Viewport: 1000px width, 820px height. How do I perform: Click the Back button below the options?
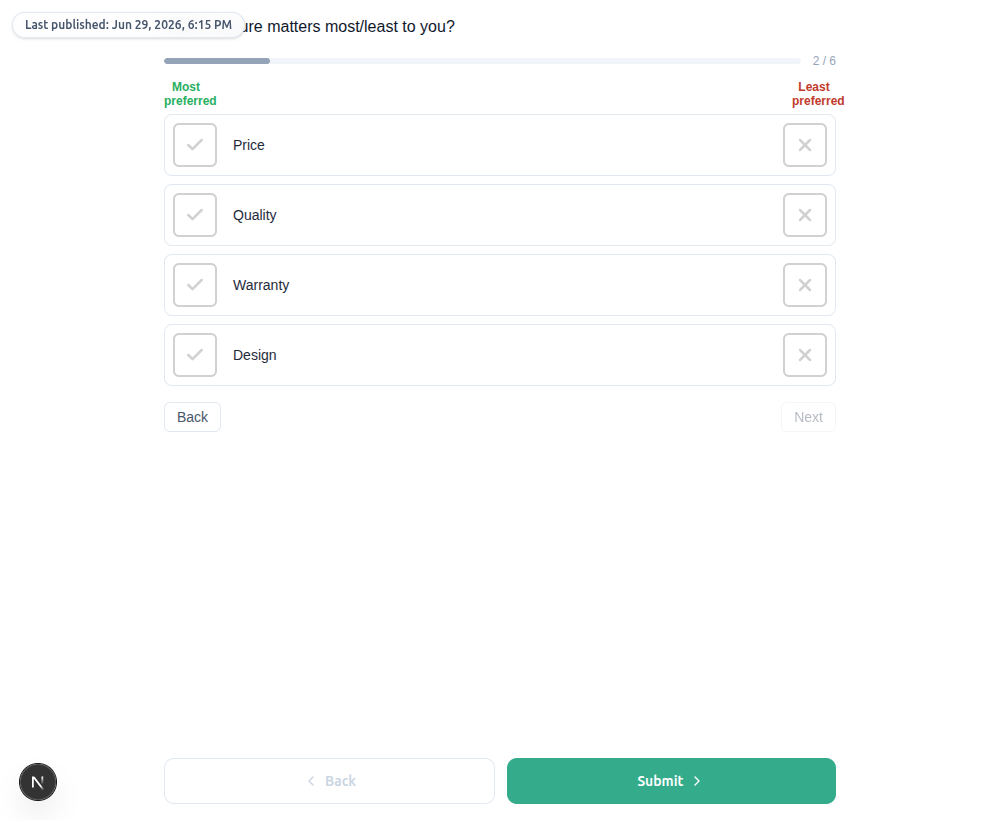(192, 417)
